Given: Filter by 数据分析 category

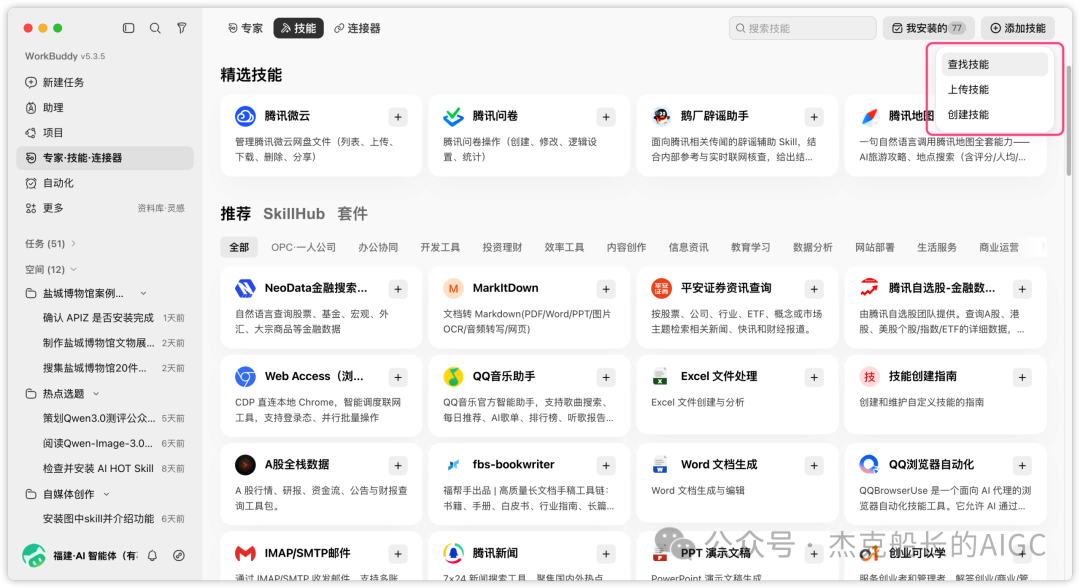Looking at the screenshot, I should [813, 247].
